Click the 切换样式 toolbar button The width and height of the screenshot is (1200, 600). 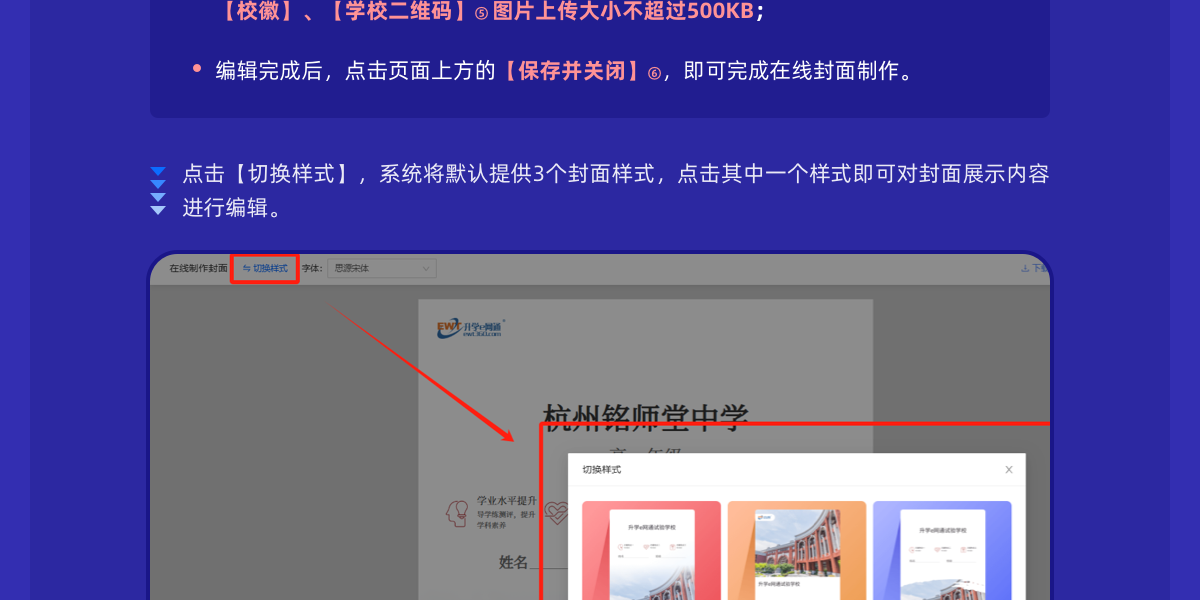coord(265,268)
